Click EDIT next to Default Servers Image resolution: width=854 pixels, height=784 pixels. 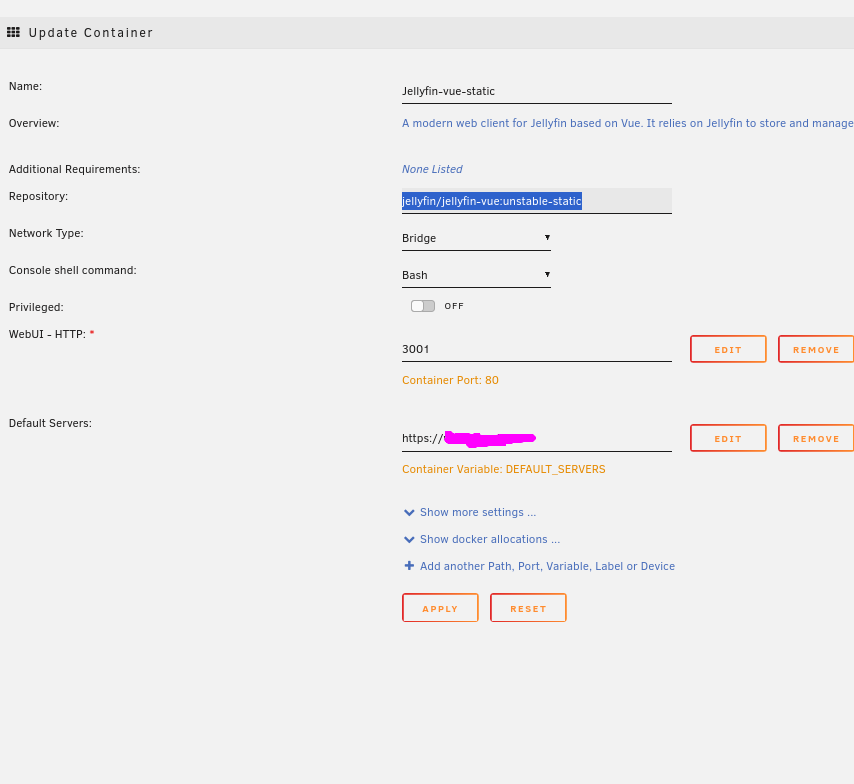pyautogui.click(x=728, y=438)
